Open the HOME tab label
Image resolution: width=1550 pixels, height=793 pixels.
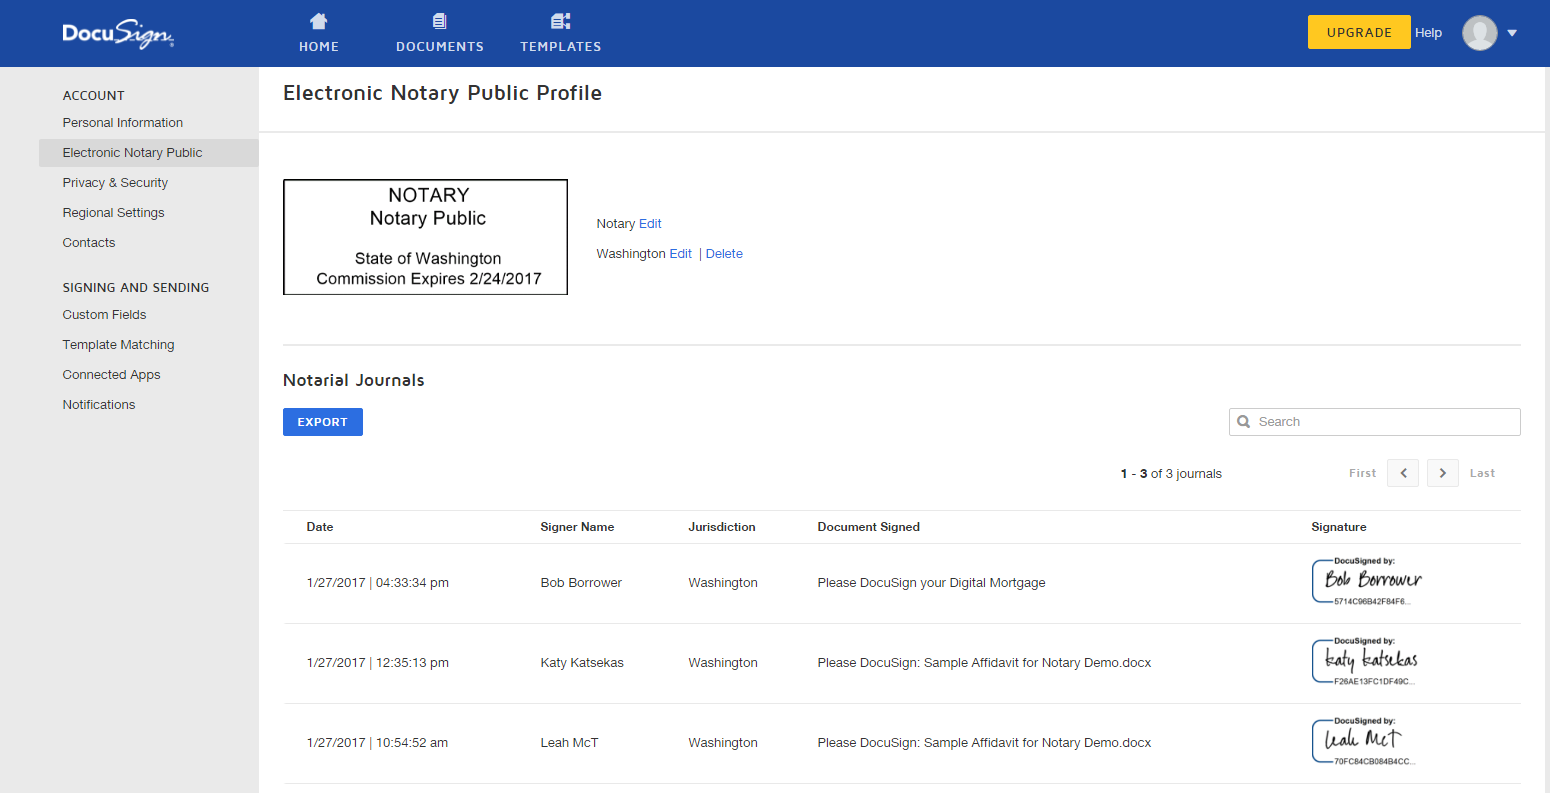pos(319,47)
